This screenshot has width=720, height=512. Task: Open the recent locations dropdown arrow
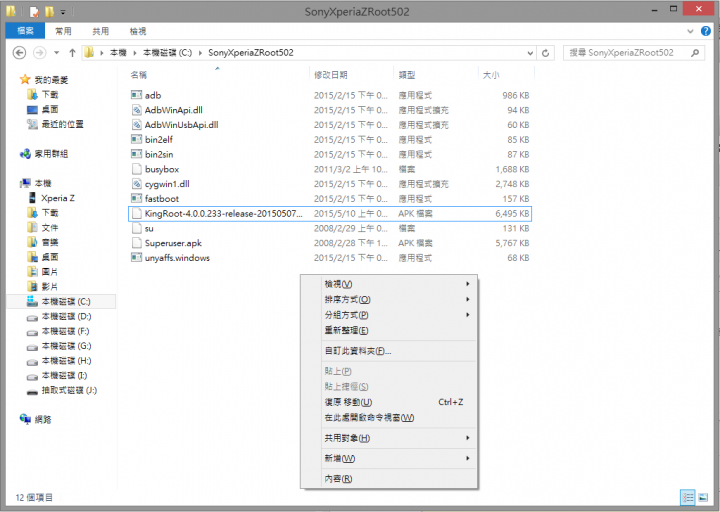(x=56, y=53)
